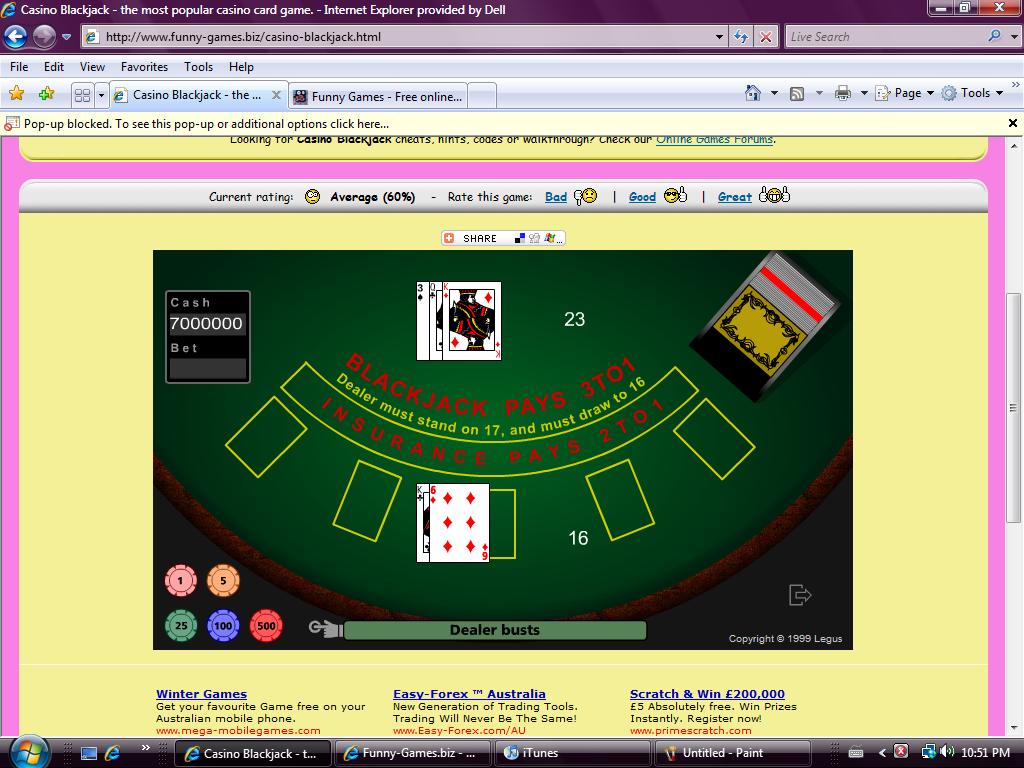
Task: Switch to iTunes in the taskbar
Action: coord(573,753)
